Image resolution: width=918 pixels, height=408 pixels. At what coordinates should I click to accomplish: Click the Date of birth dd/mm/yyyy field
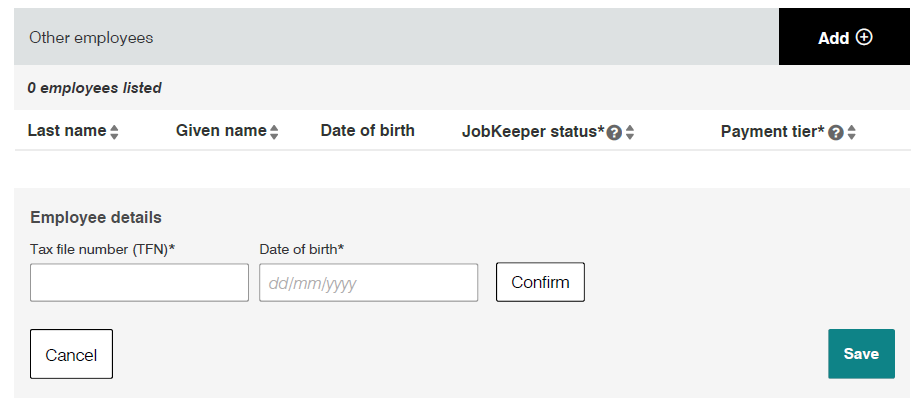coord(368,283)
